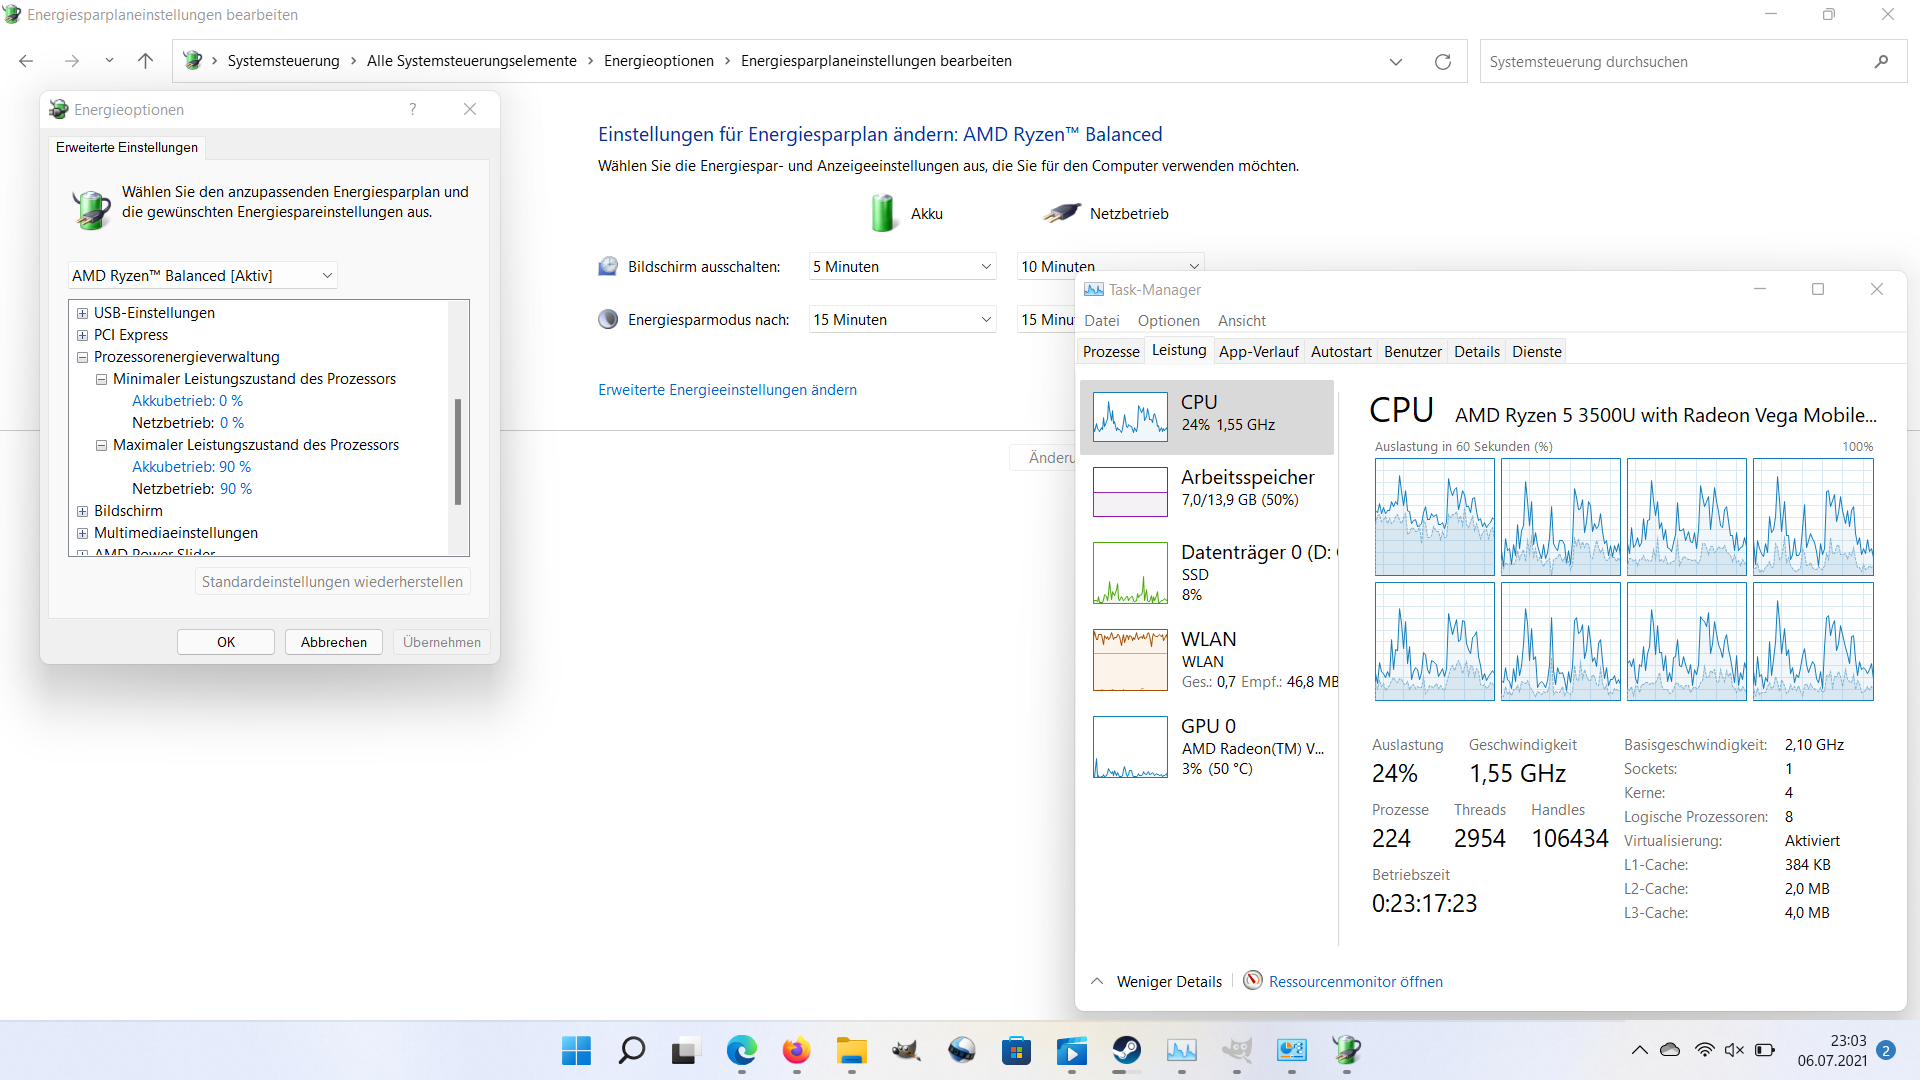Expand the Multimediaeinstellungen tree node
Image resolution: width=1920 pixels, height=1080 pixels.
point(83,533)
